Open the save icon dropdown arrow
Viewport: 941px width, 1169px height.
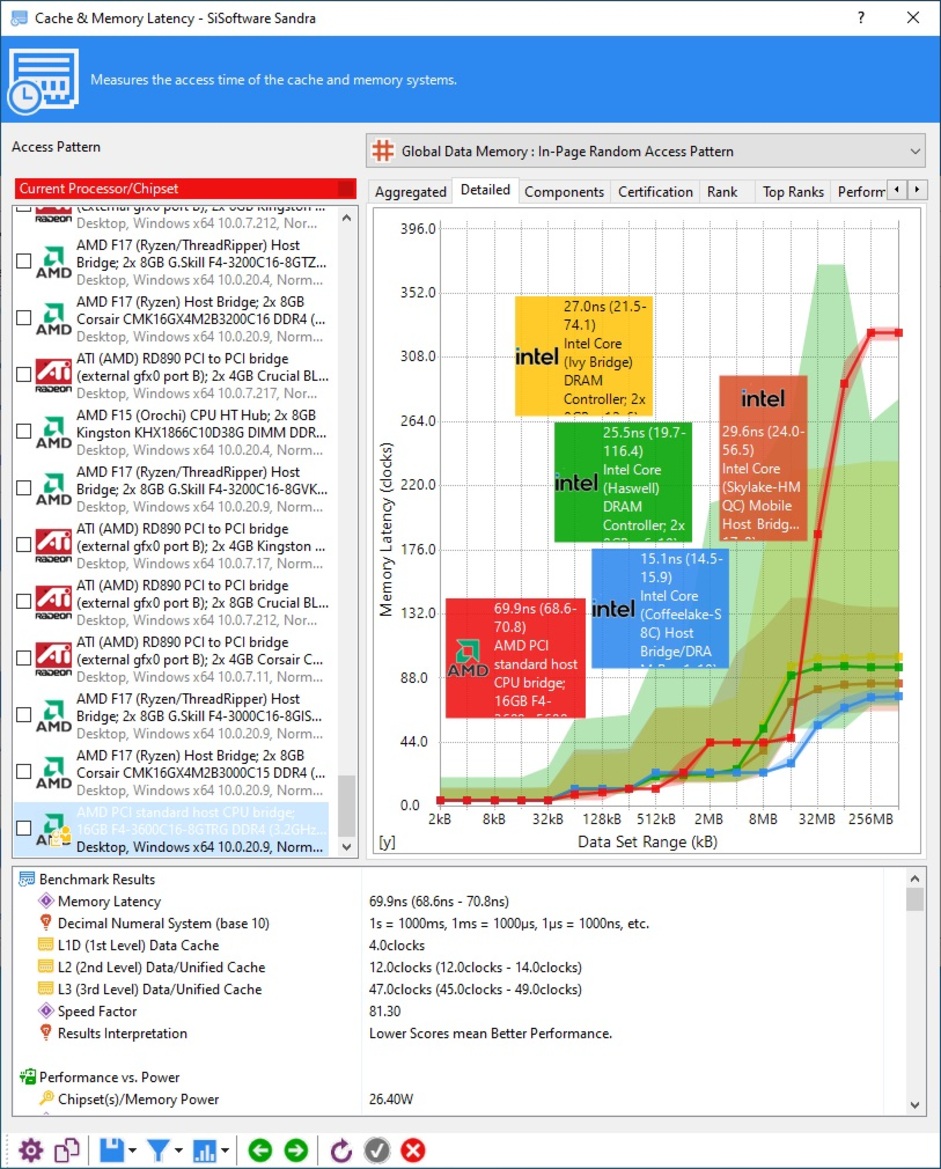pos(133,1151)
